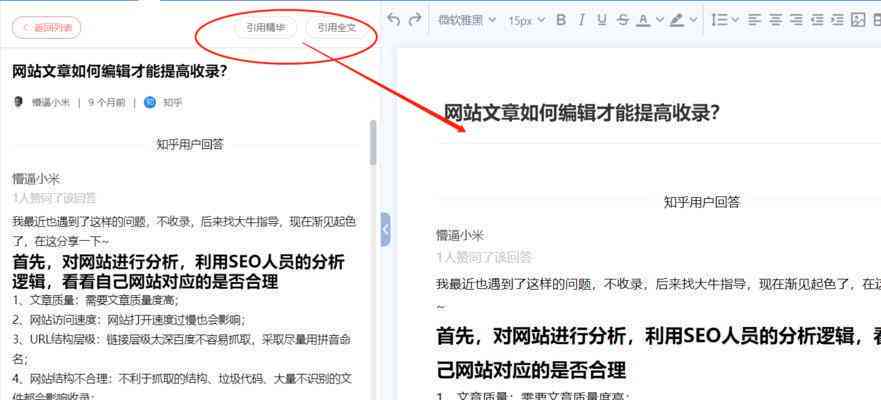Click the editor heading 首先，对网站进行分析
Screen dimensions: 881x400
coord(659,353)
